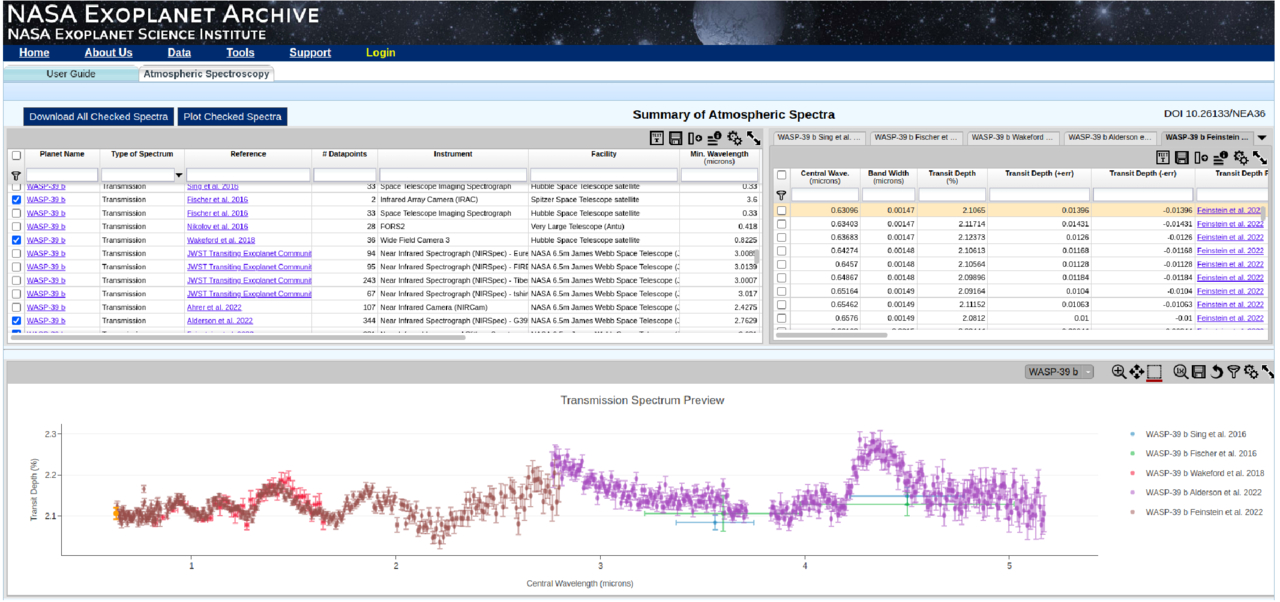Screen dimensions: 1280x602
Task: Download the left table using the save icon
Action: pyautogui.click(x=675, y=139)
